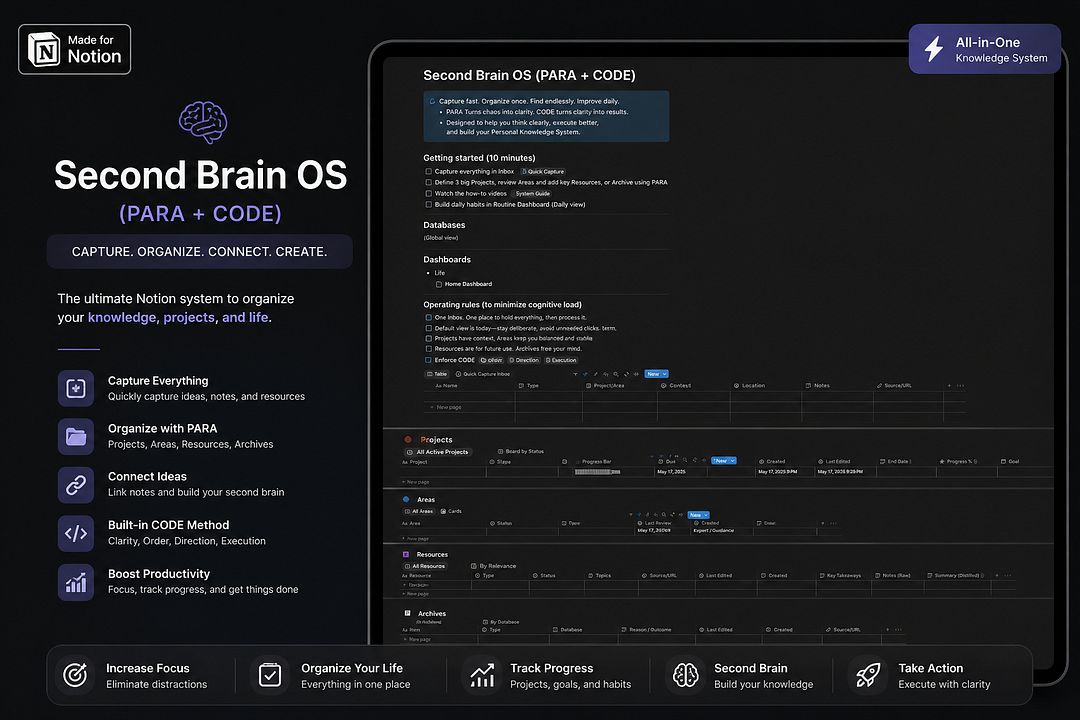The width and height of the screenshot is (1080, 720).
Task: Open the Table view tab
Action: tap(437, 374)
